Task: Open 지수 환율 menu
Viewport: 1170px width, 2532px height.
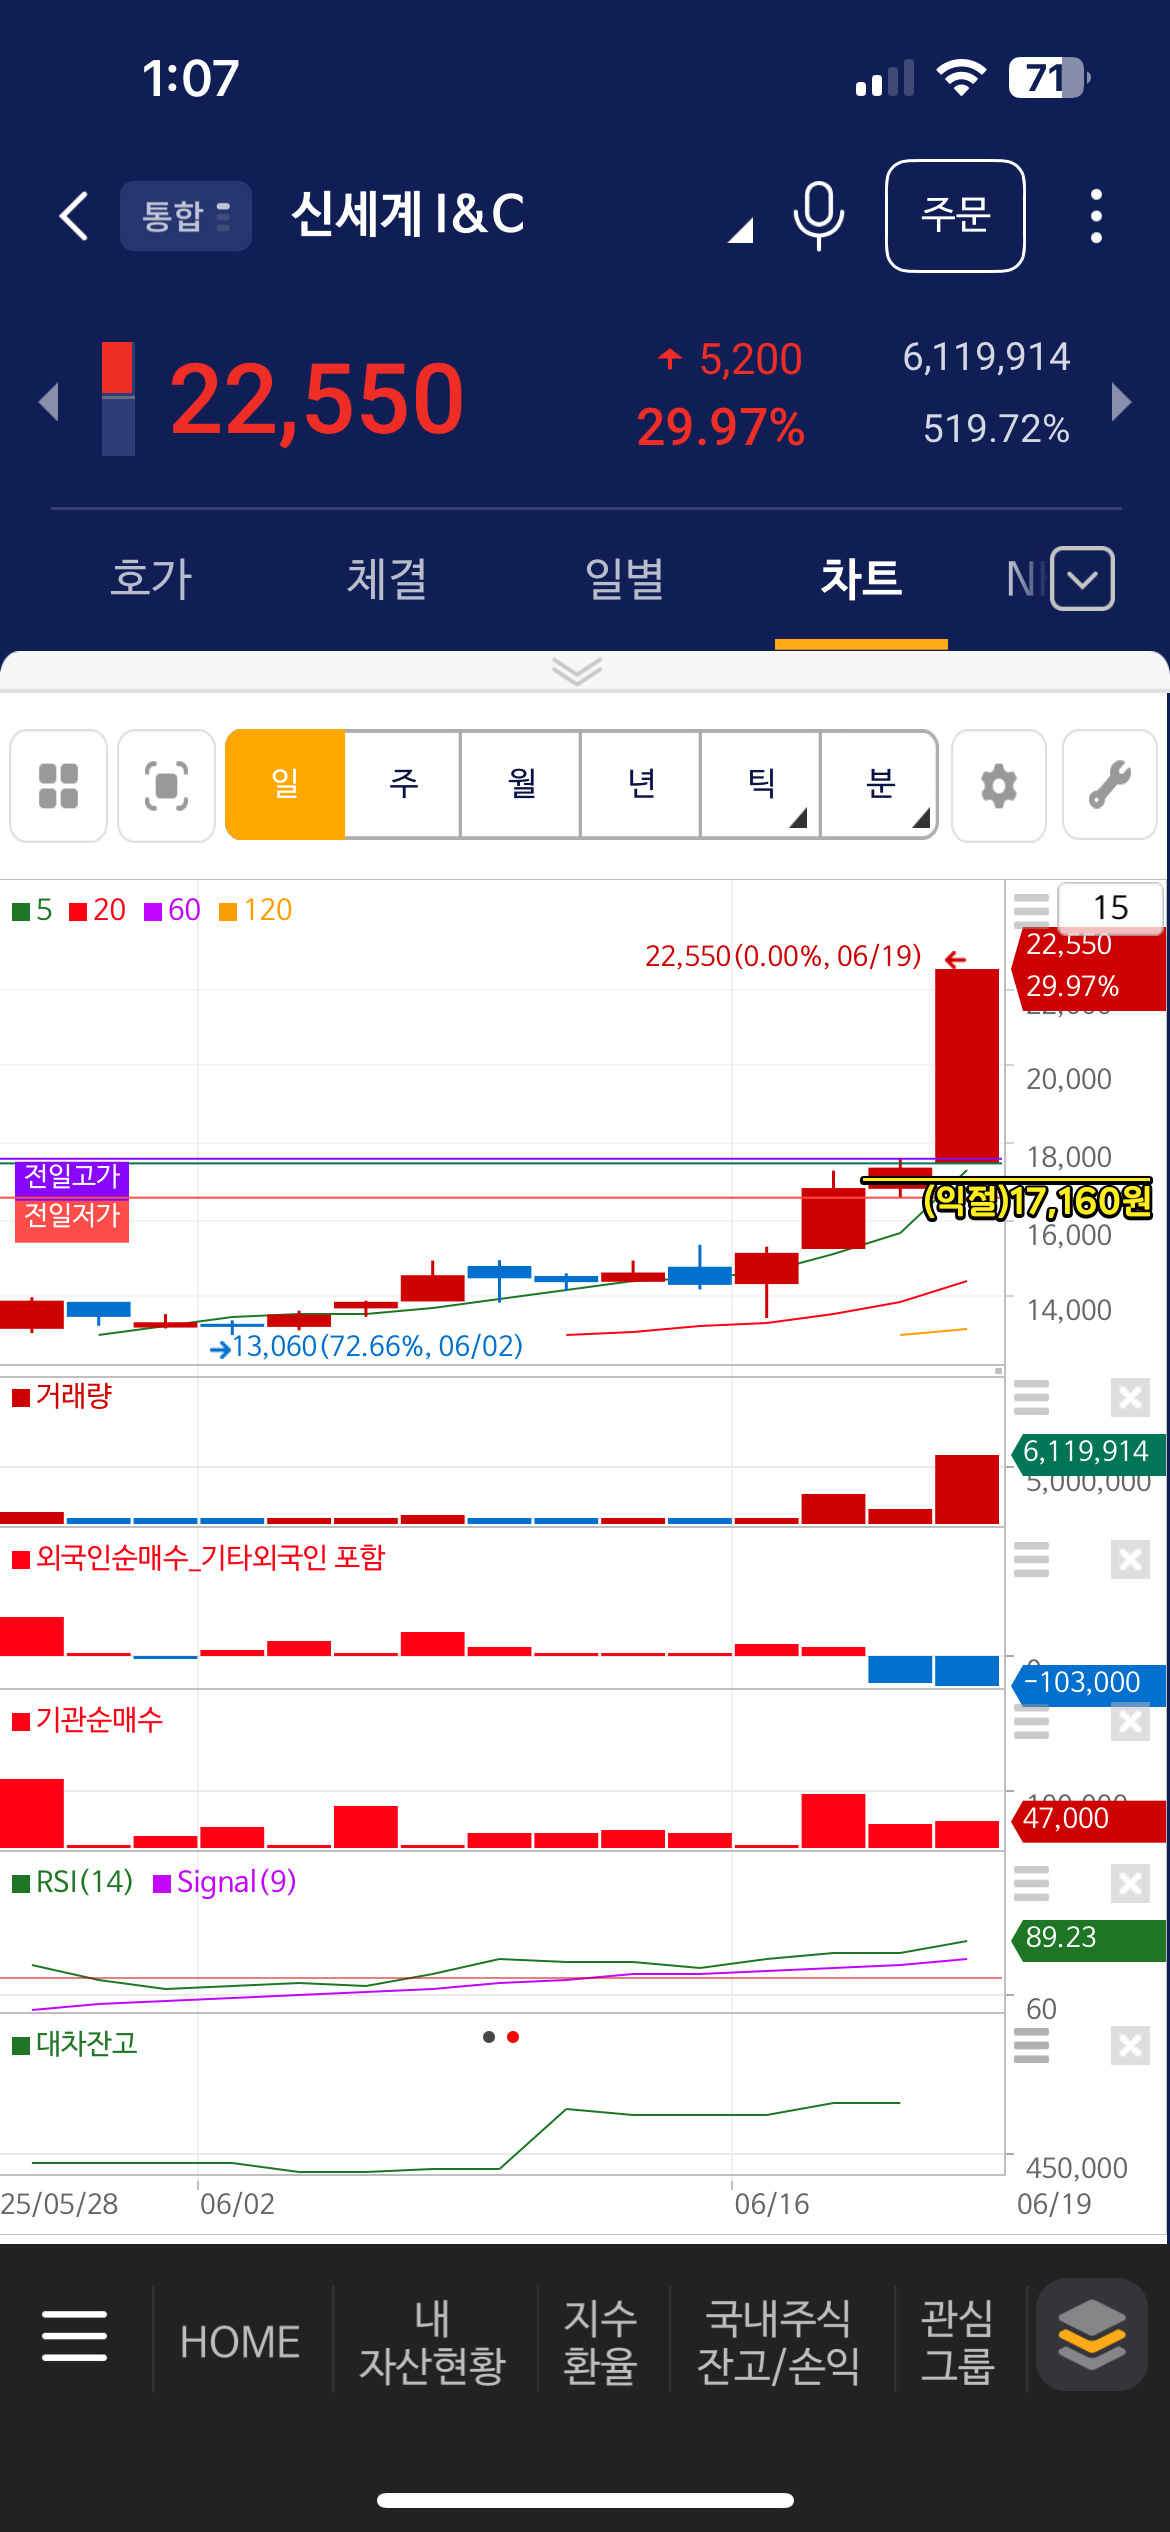Action: (600, 2342)
